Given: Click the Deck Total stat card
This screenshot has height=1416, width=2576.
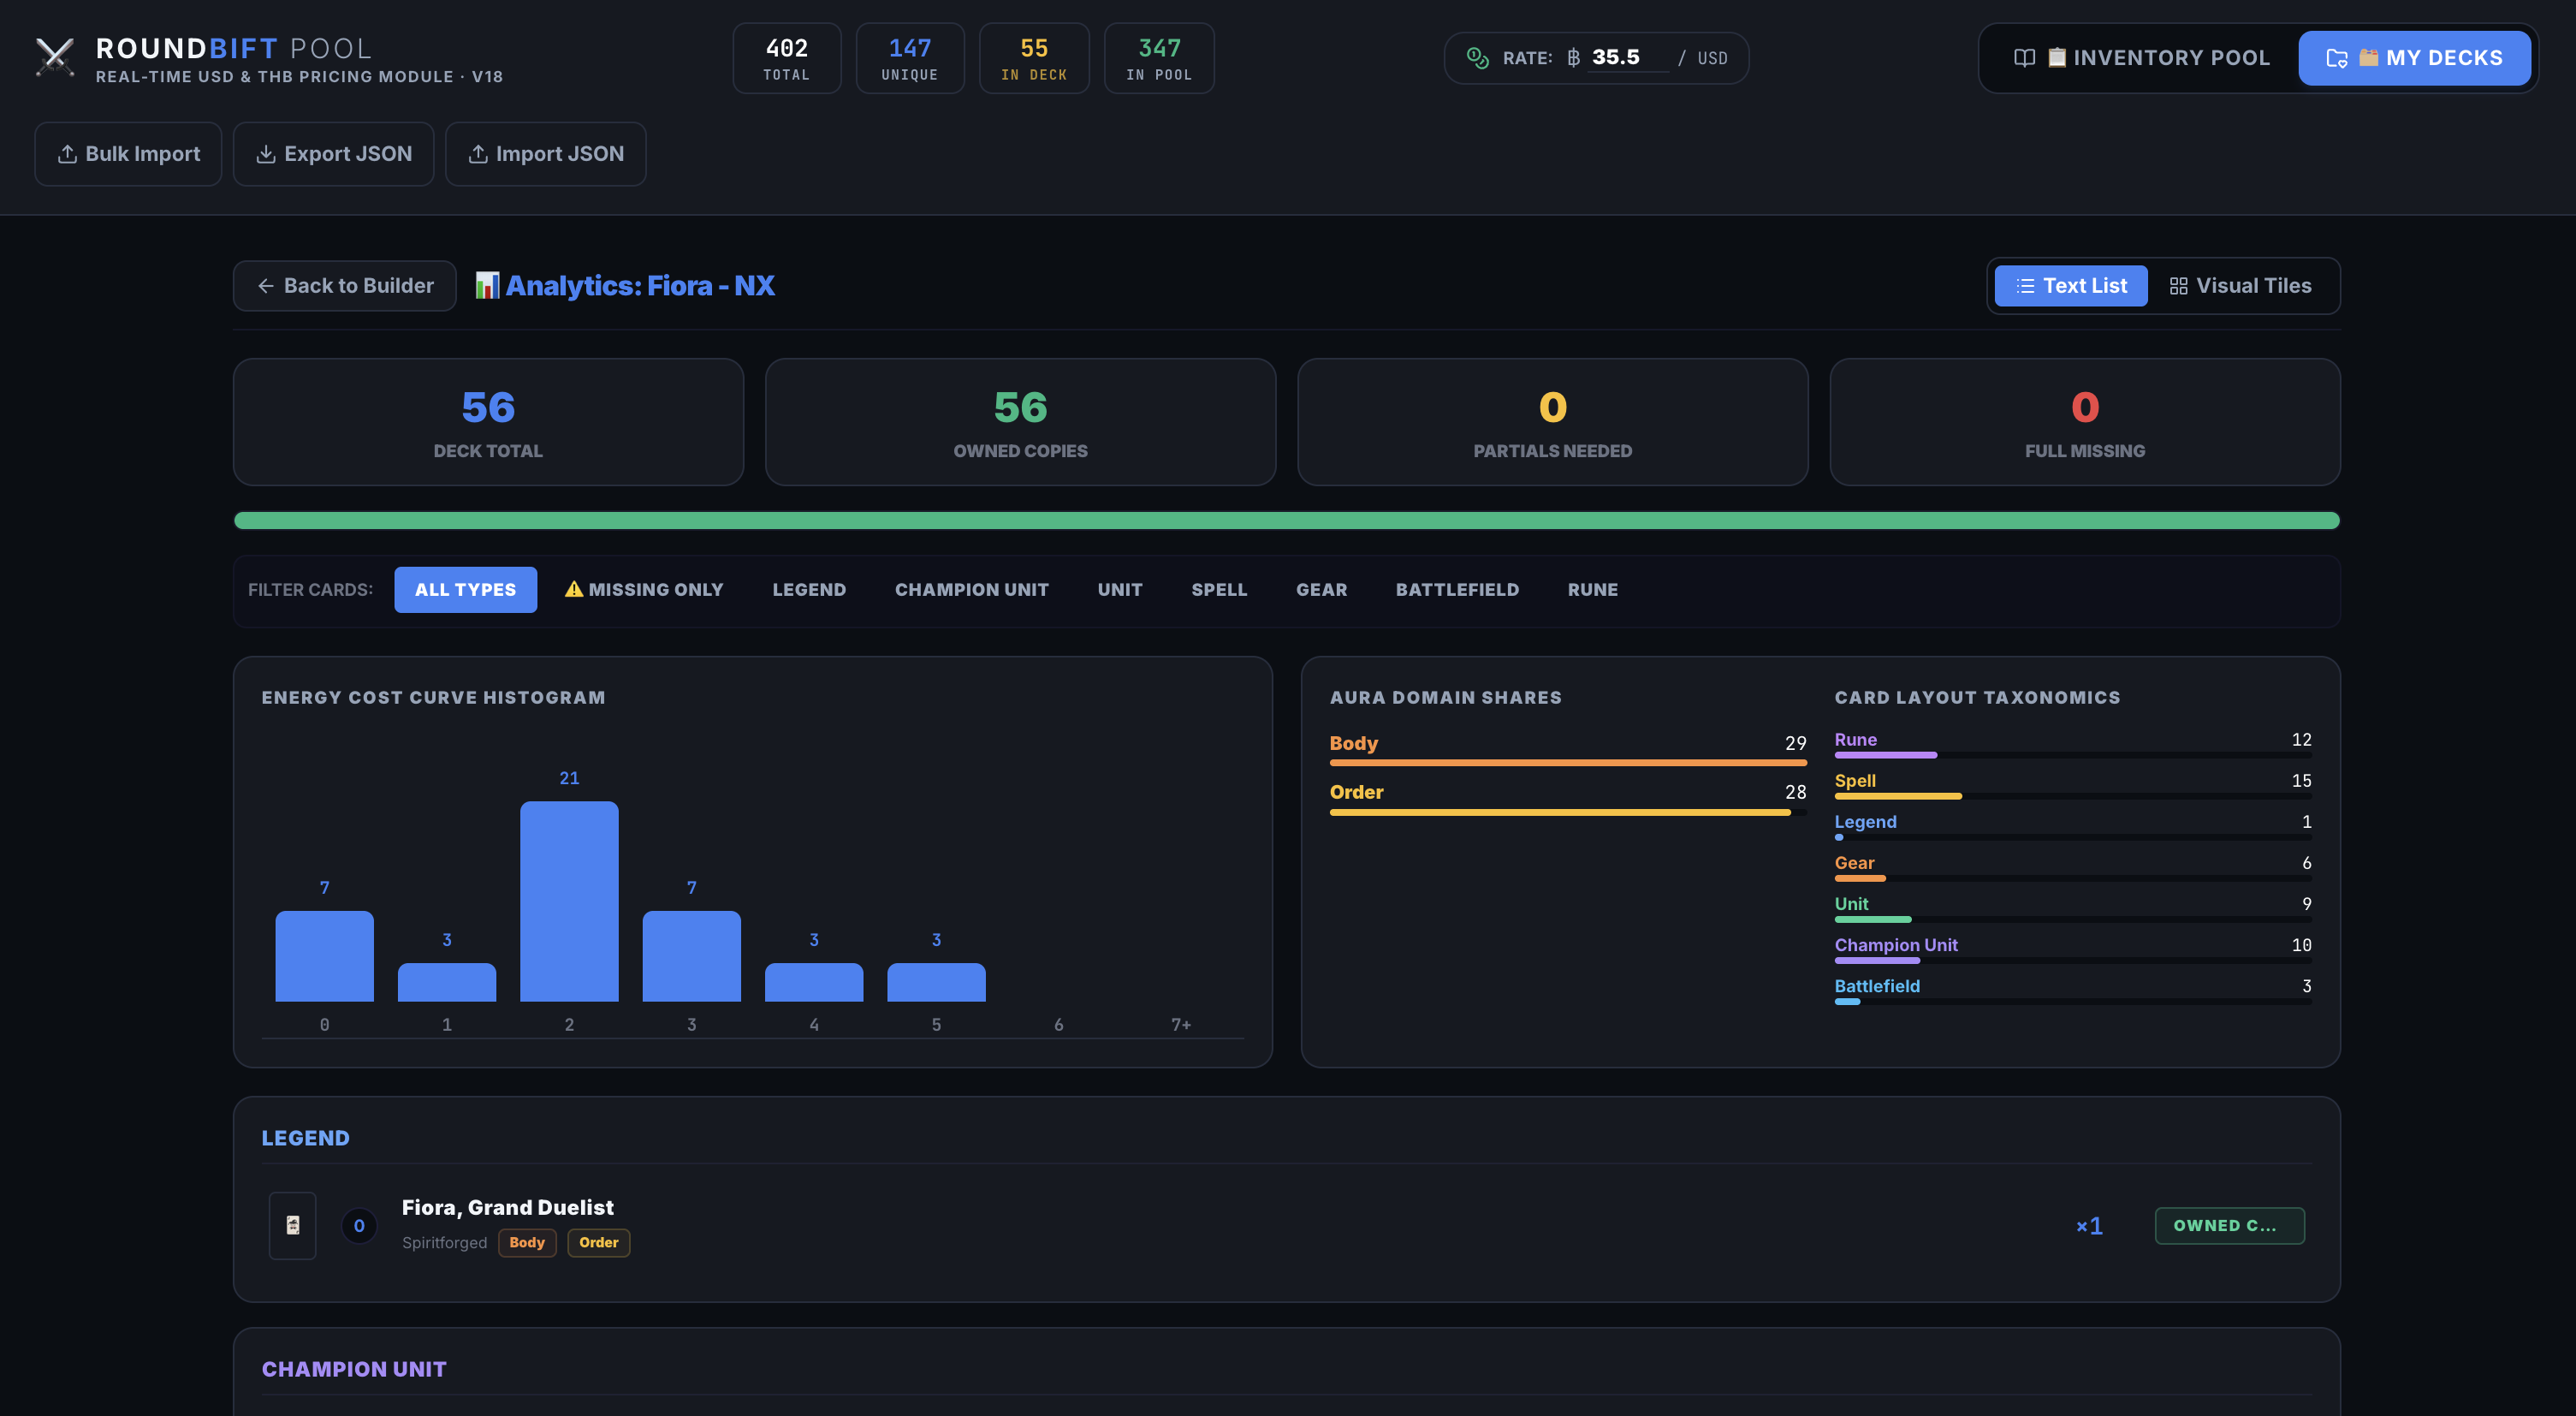Looking at the screenshot, I should pyautogui.click(x=488, y=422).
